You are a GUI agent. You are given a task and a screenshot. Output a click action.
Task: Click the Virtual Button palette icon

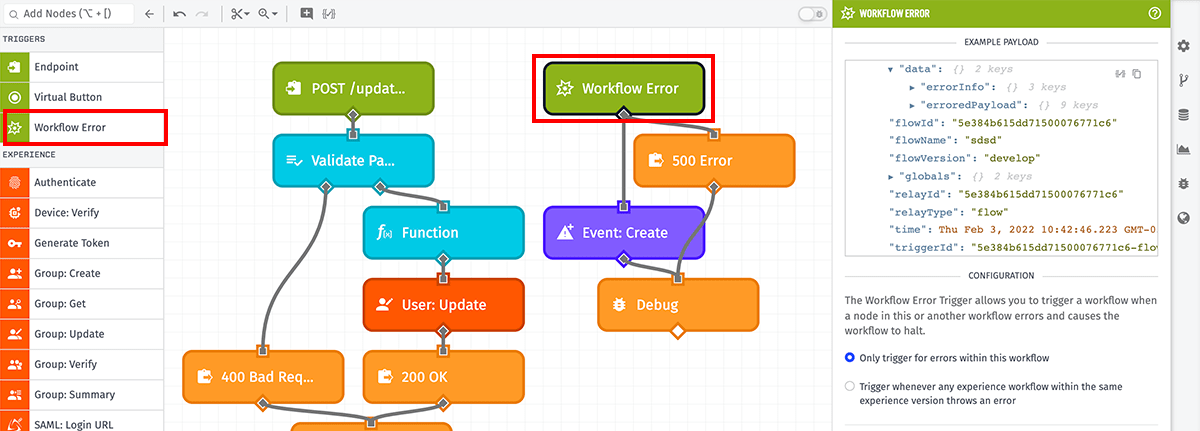[x=14, y=97]
